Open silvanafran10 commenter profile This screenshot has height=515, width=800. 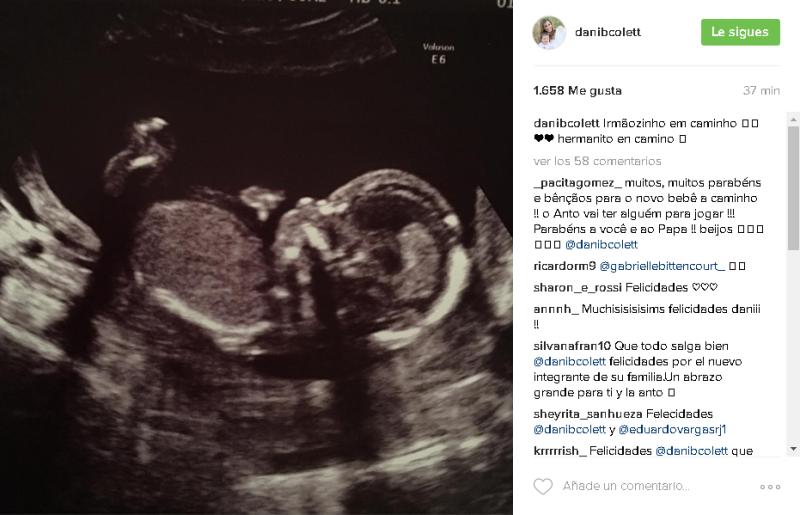572,346
